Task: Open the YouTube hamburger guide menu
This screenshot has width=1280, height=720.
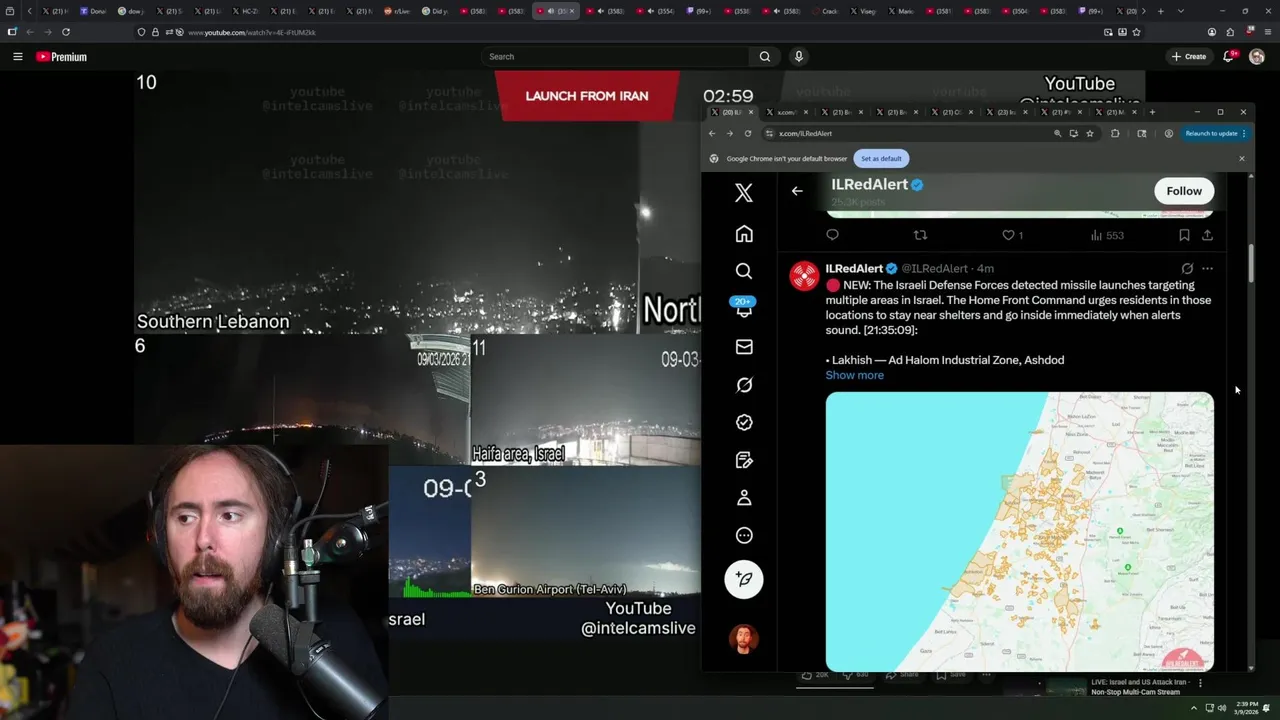Action: 17,57
